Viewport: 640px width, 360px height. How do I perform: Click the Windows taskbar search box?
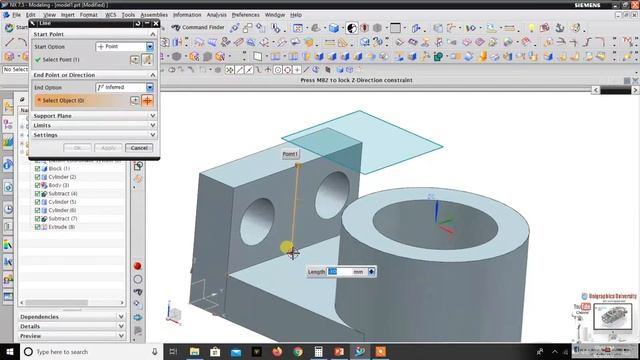[91, 351]
